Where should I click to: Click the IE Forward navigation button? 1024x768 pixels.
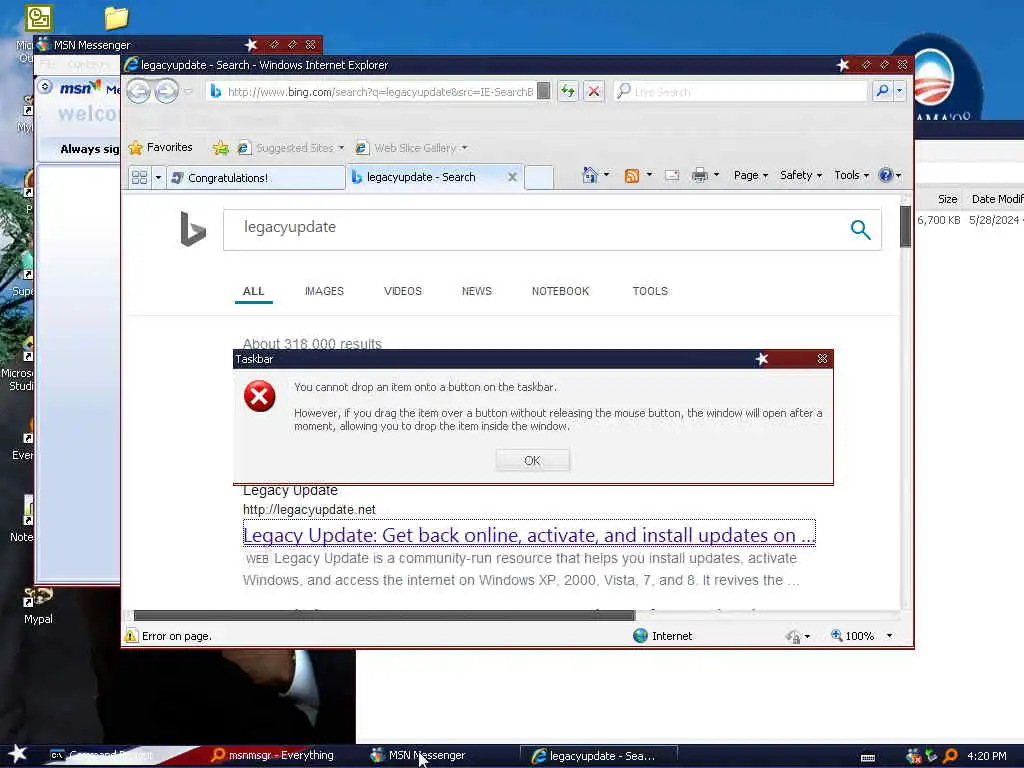(167, 91)
